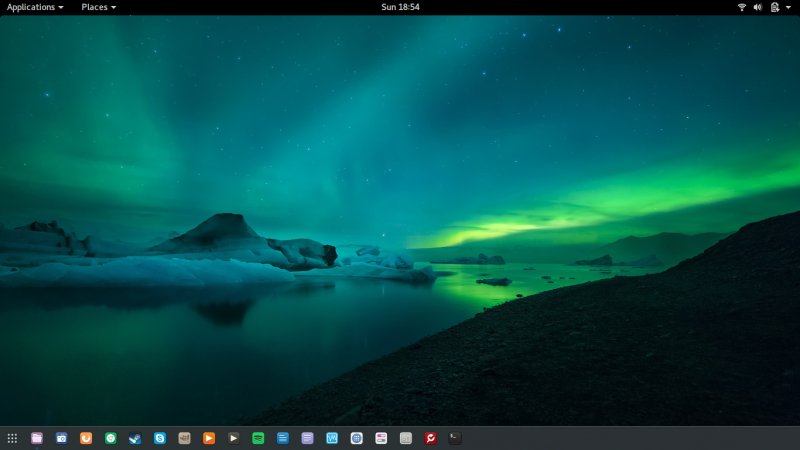This screenshot has height=450, width=800.
Task: Open the Places menu
Action: click(98, 7)
